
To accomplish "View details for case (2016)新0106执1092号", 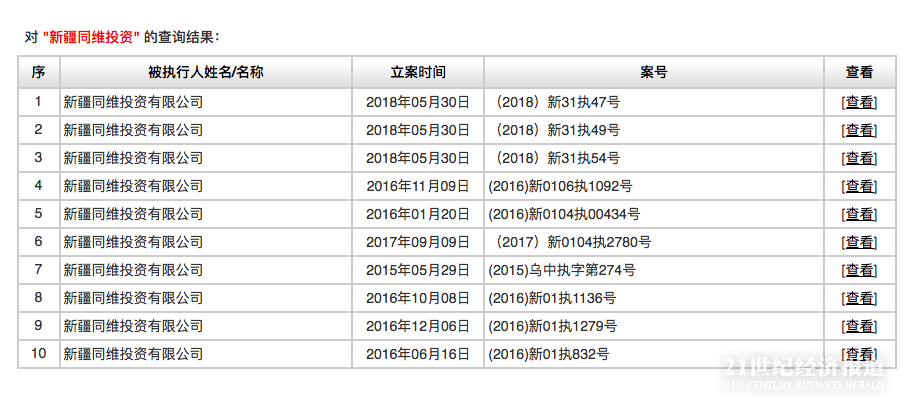I will coord(859,186).
